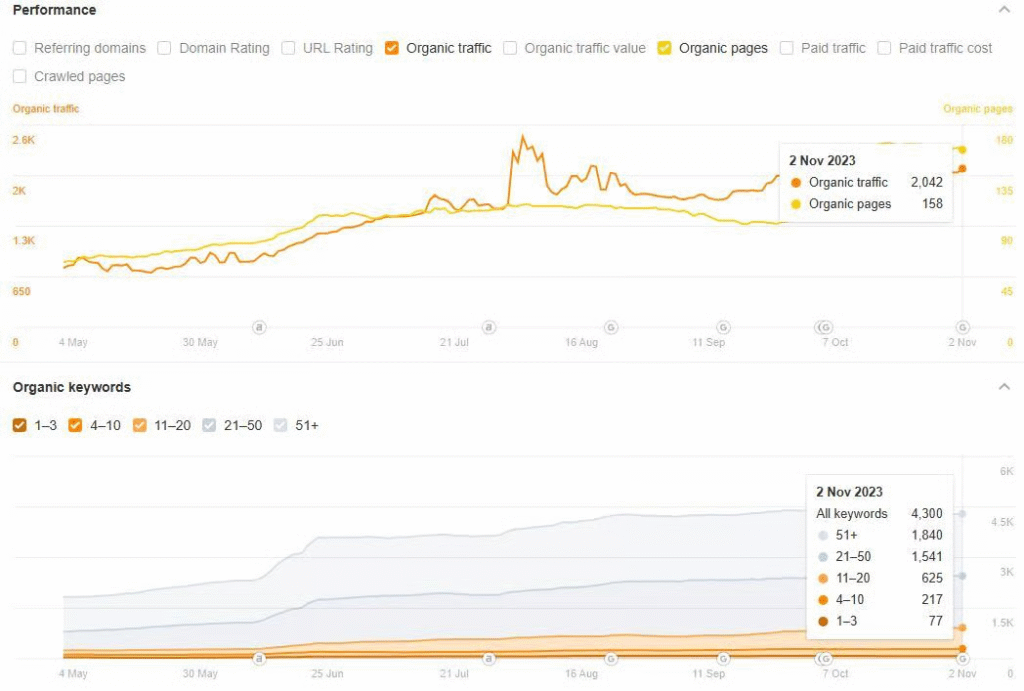Select the "G" marker near 11 Sep in Performance chart
Screen dimensions: 1024x691
pyautogui.click(x=723, y=327)
